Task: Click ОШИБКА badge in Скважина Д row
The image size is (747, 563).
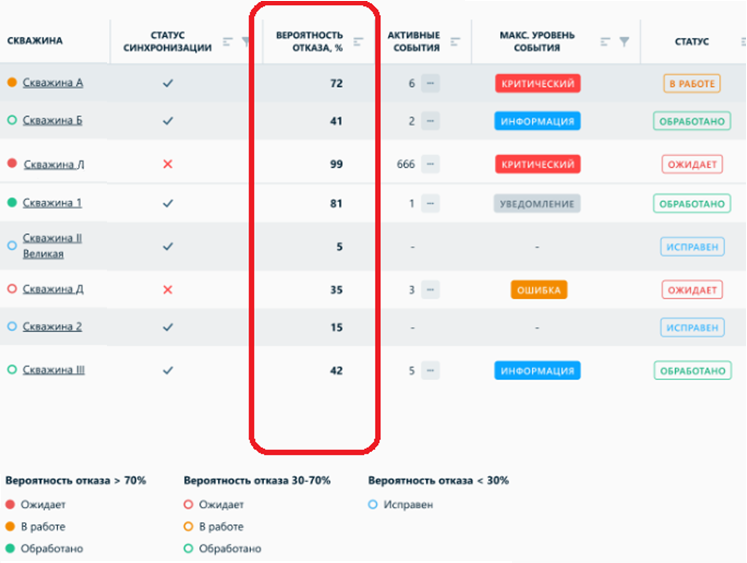Action: [x=539, y=290]
